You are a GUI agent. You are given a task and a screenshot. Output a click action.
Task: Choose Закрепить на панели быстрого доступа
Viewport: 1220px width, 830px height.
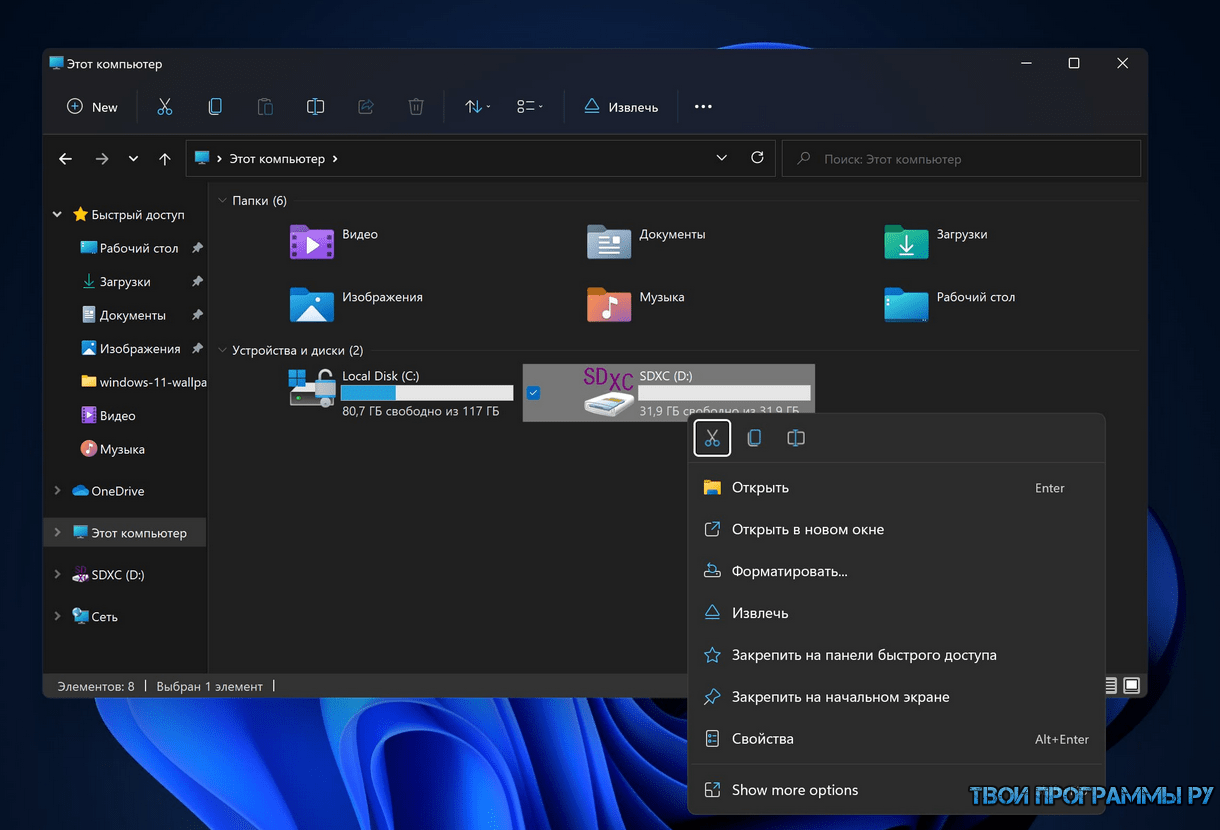pos(897,656)
